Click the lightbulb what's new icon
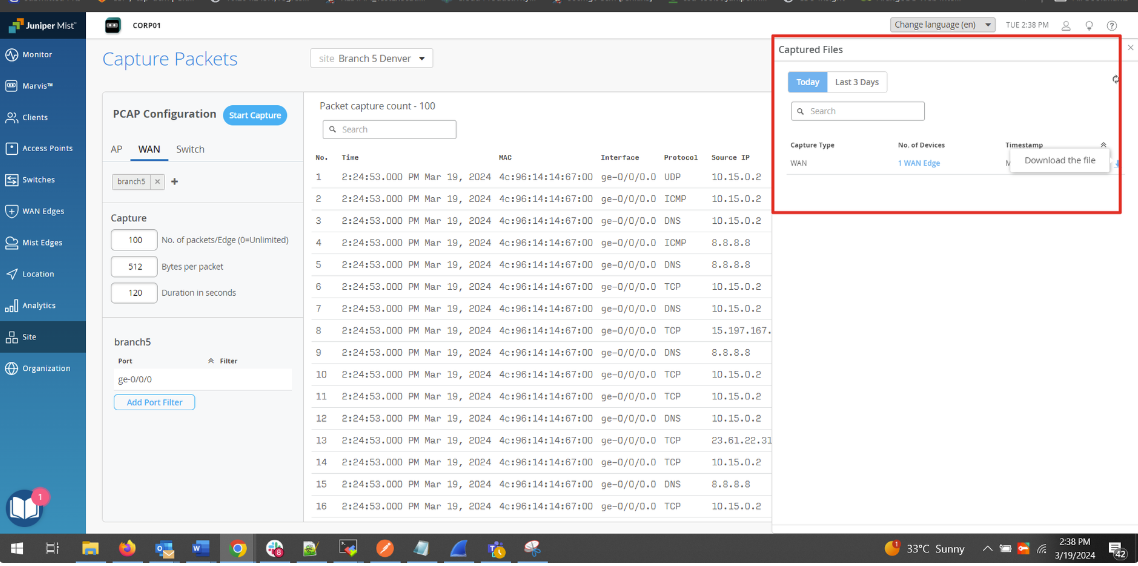The height and width of the screenshot is (566, 1138). 1089,25
